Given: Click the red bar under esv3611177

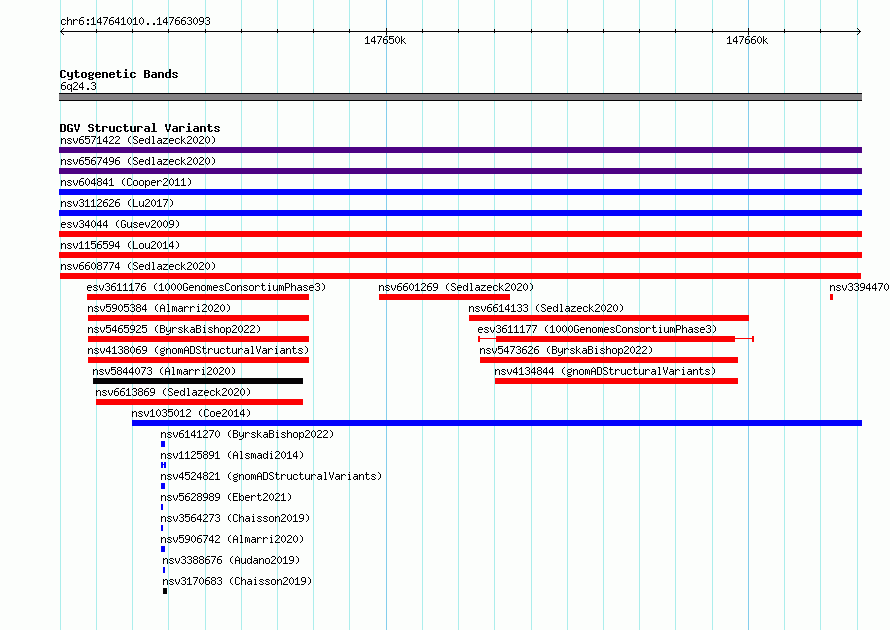Looking at the screenshot, I should [615, 339].
